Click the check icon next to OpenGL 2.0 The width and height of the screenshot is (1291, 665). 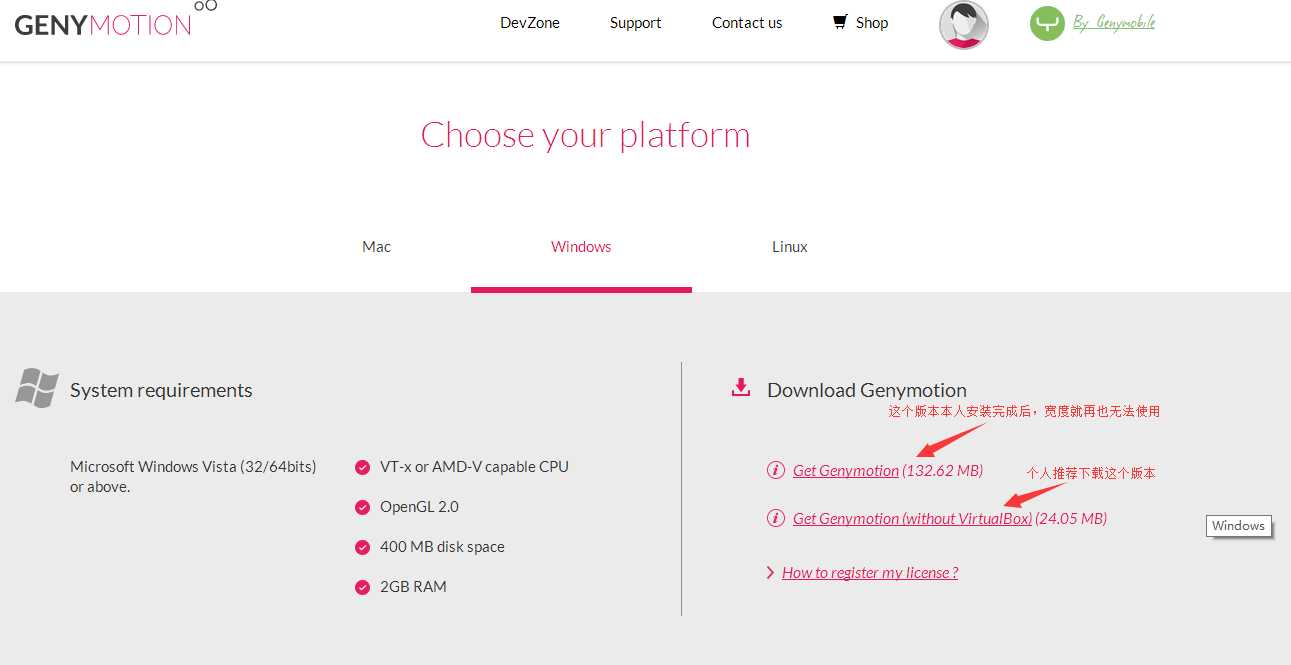pos(362,507)
